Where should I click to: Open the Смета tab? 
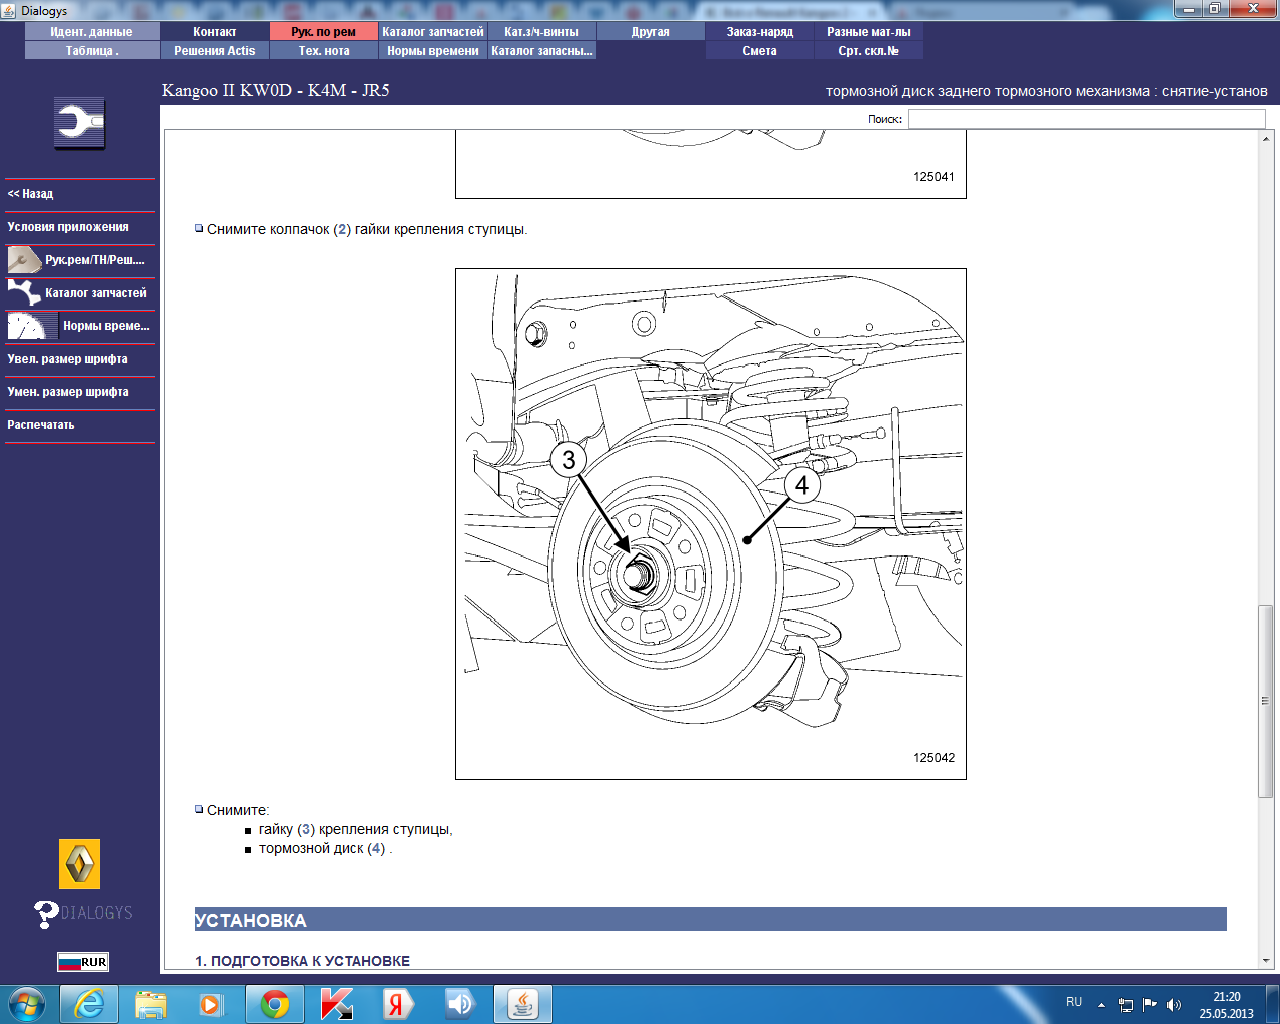760,51
